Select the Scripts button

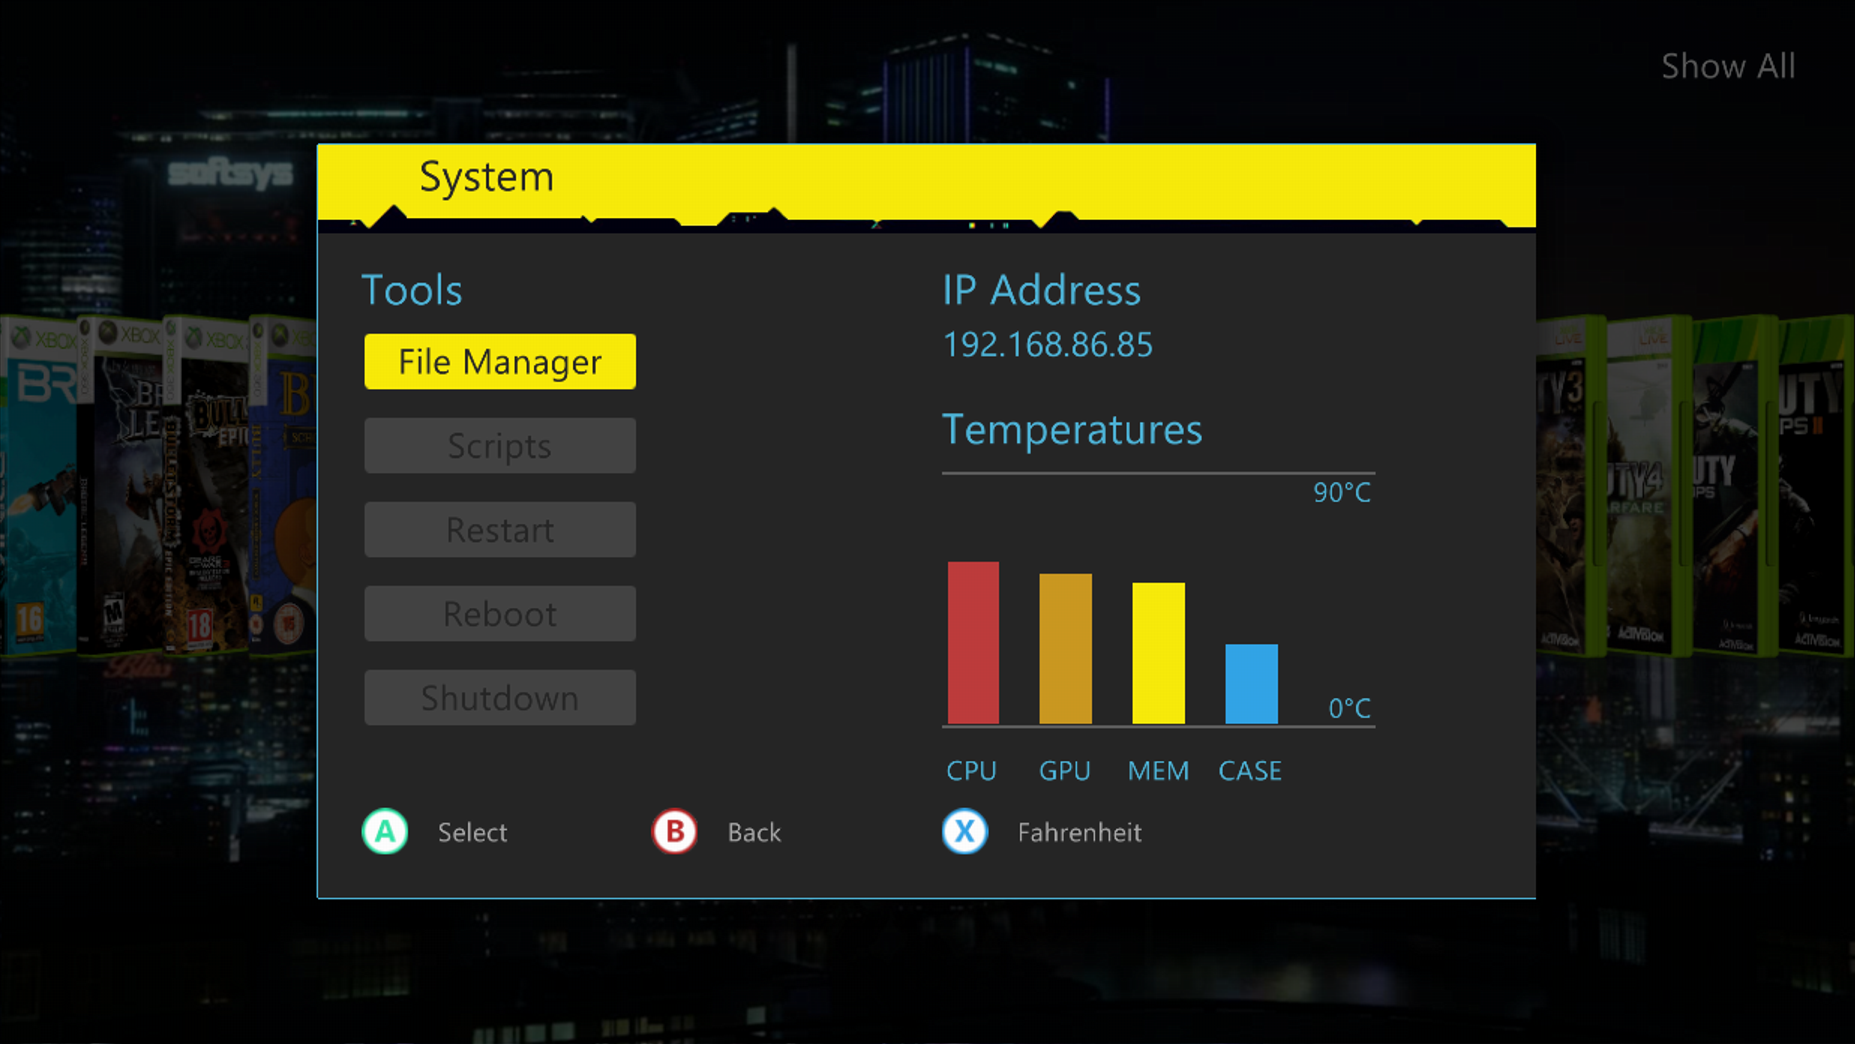(x=500, y=445)
